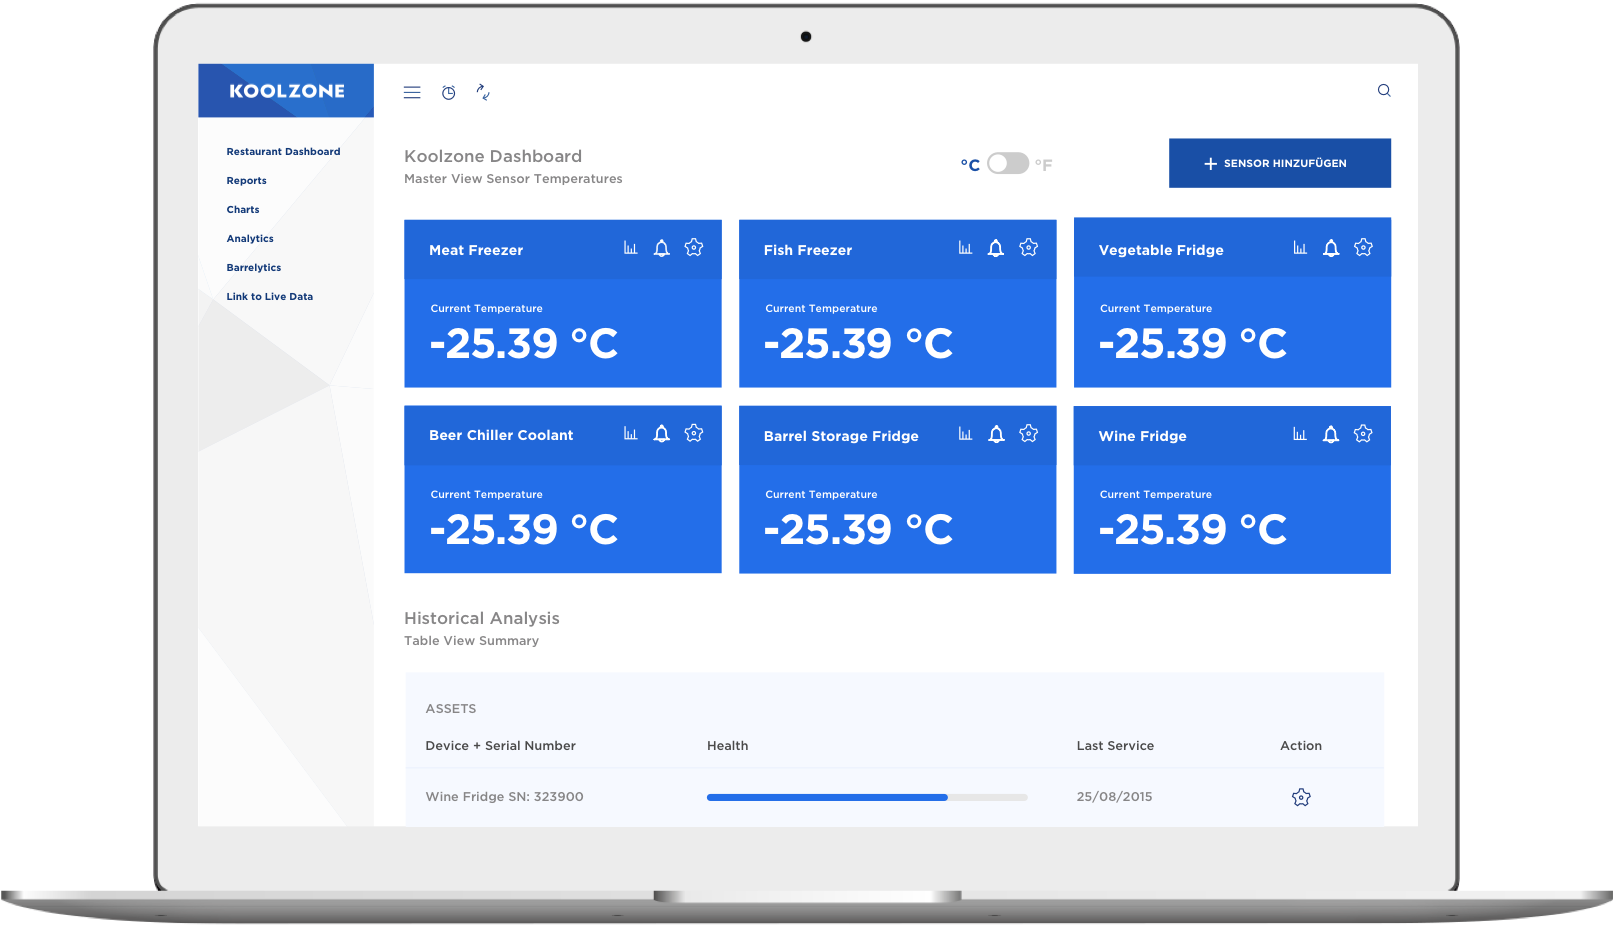
Task: Click the Wine Fridge SN: 323900 row
Action: (504, 797)
